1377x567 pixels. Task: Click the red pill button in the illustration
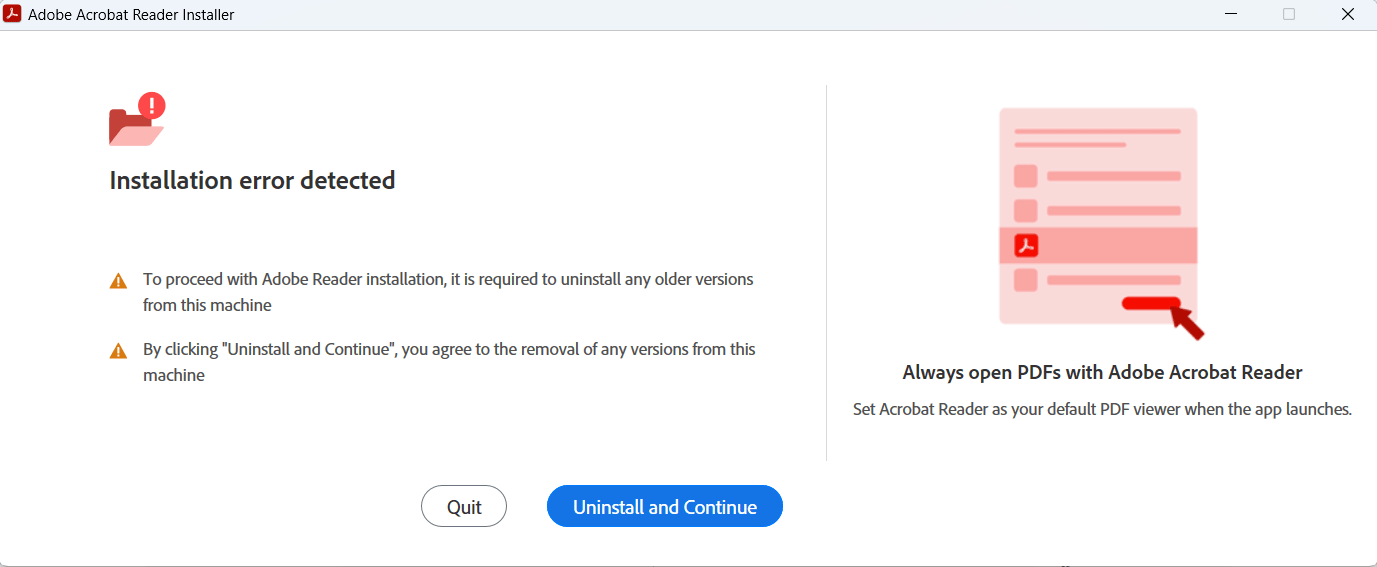click(1151, 303)
